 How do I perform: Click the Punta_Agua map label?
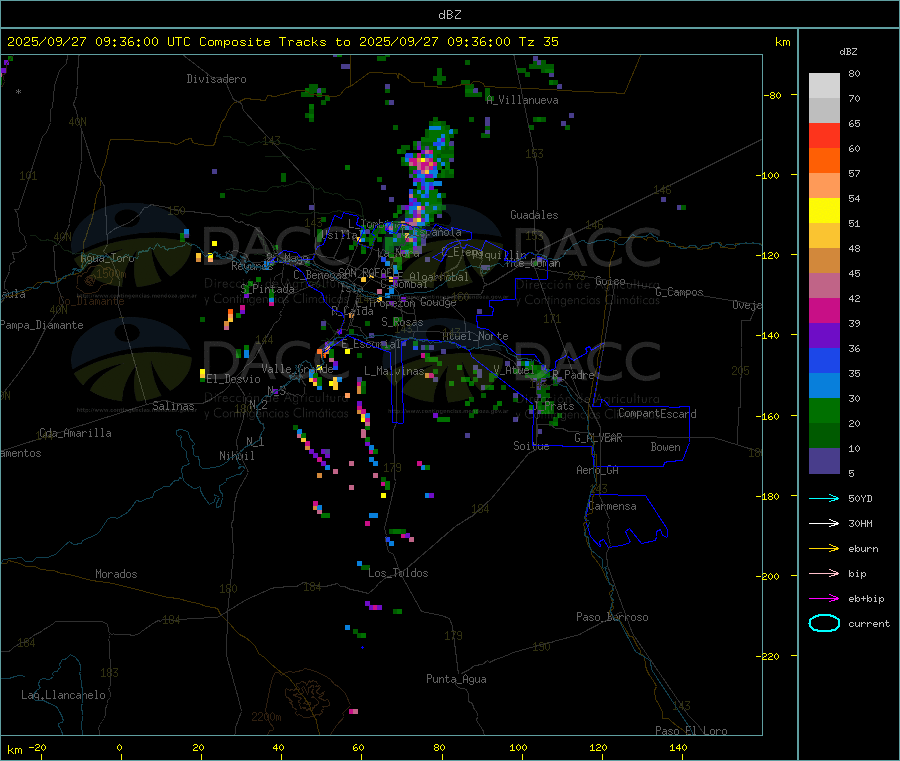[x=456, y=679]
